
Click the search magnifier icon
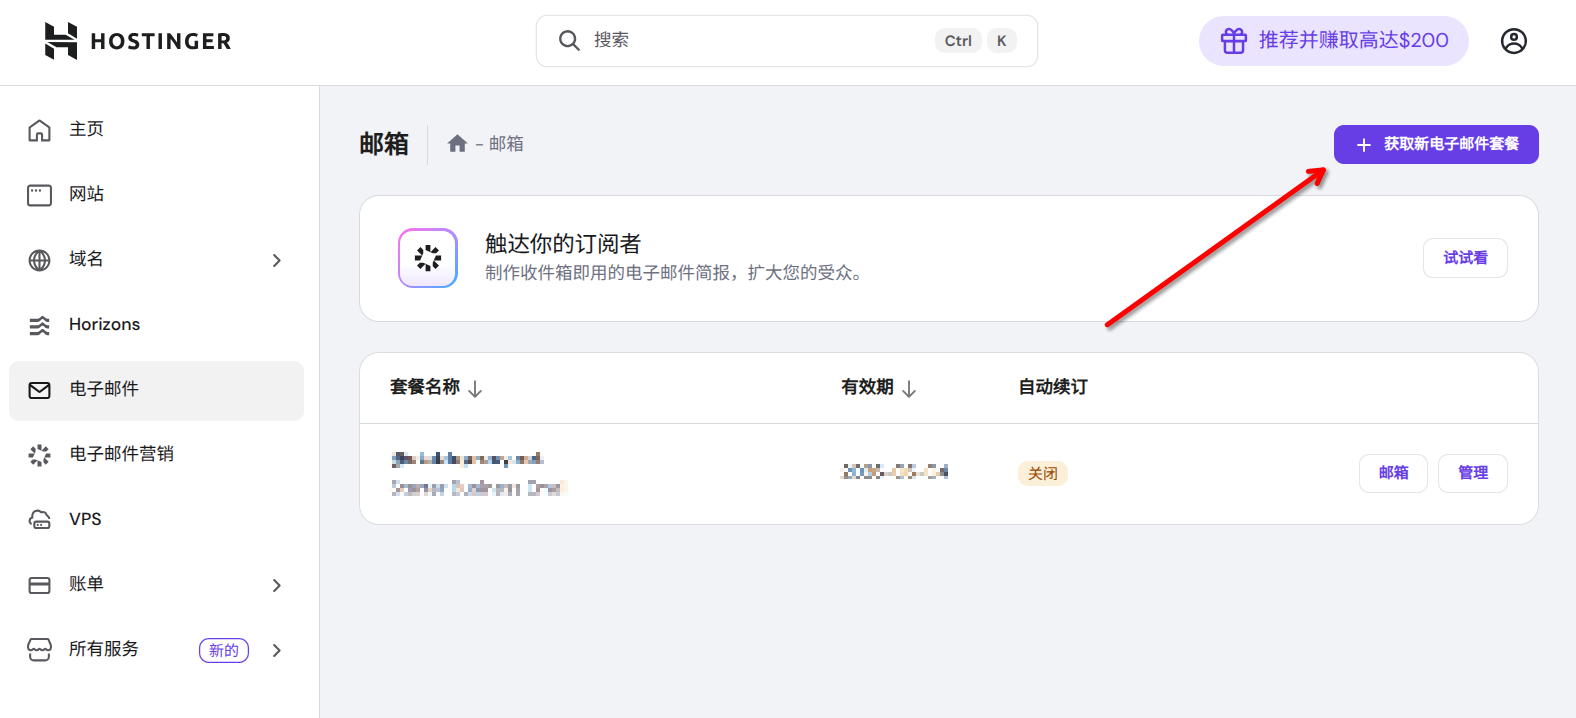coord(569,40)
